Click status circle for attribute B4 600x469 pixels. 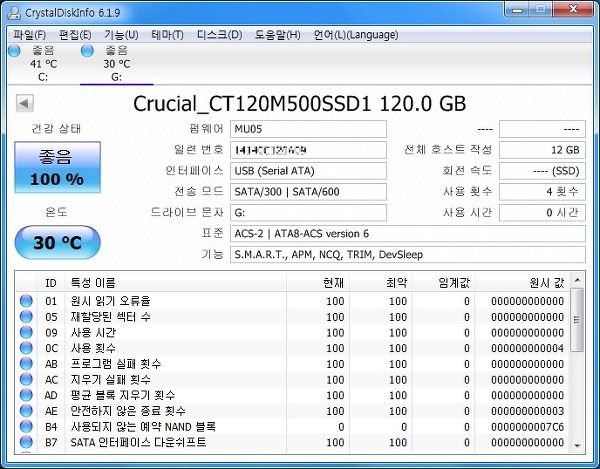pyautogui.click(x=26, y=427)
